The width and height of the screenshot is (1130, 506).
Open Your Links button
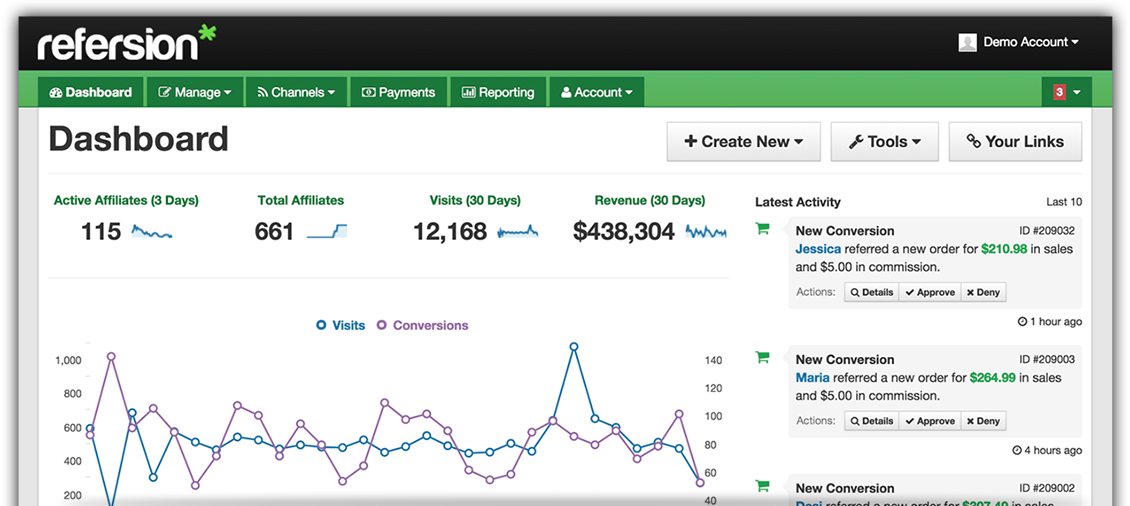pyautogui.click(x=1015, y=142)
